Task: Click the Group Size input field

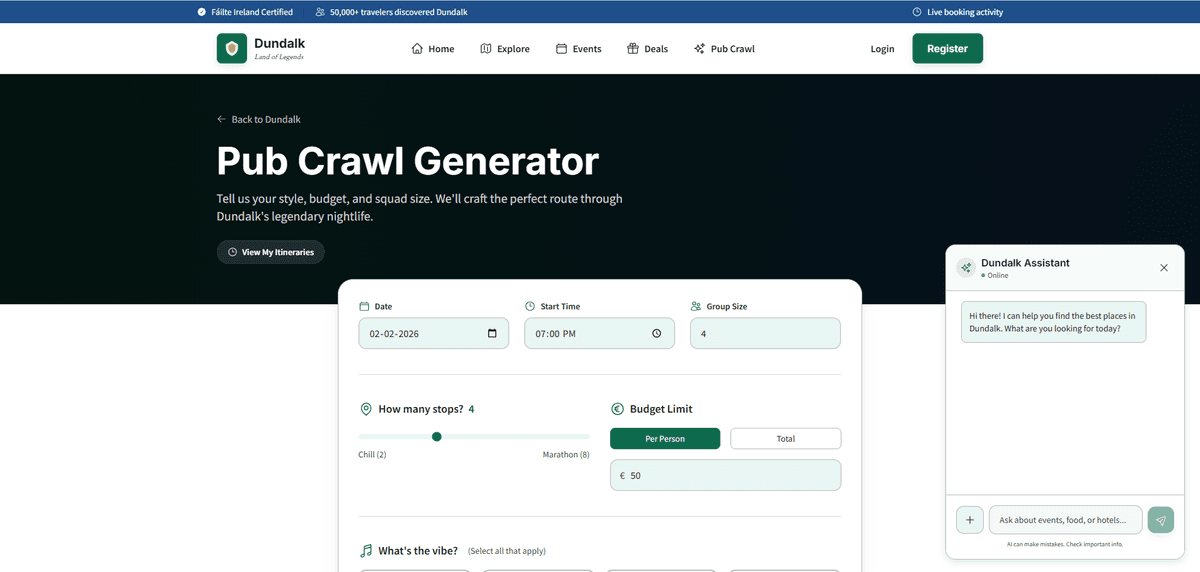Action: 765,334
